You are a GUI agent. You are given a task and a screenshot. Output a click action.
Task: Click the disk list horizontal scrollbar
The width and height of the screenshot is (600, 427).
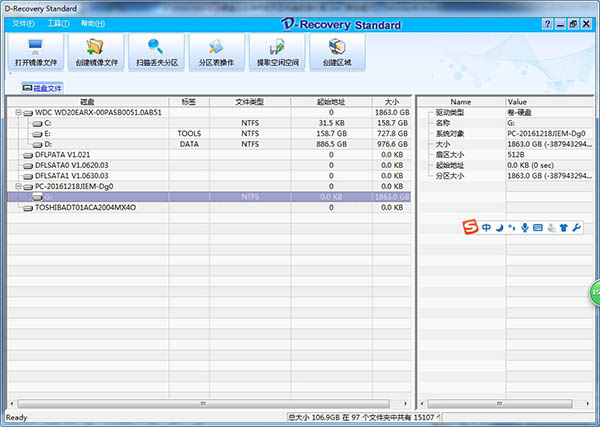203,404
